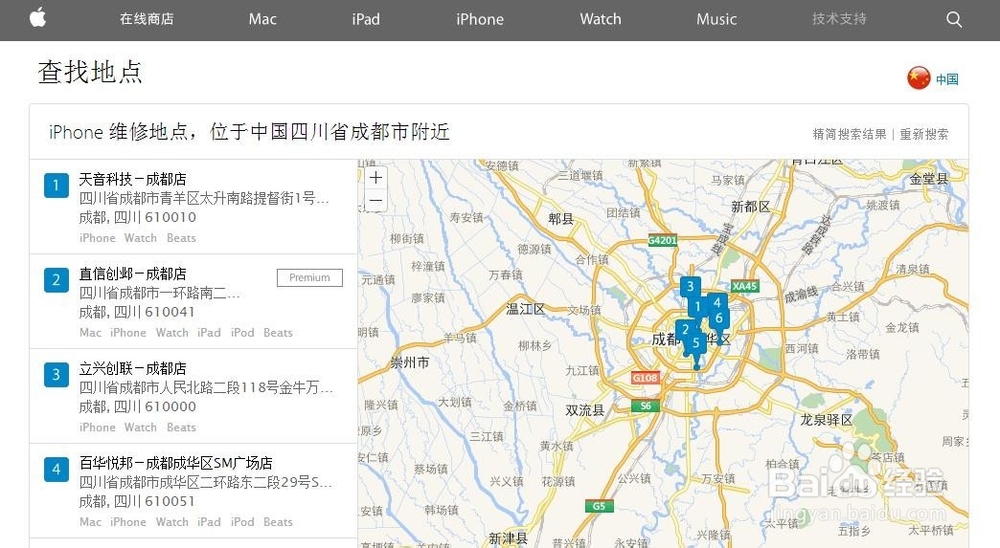
Task: Open the Music menu item
Action: [x=716, y=19]
